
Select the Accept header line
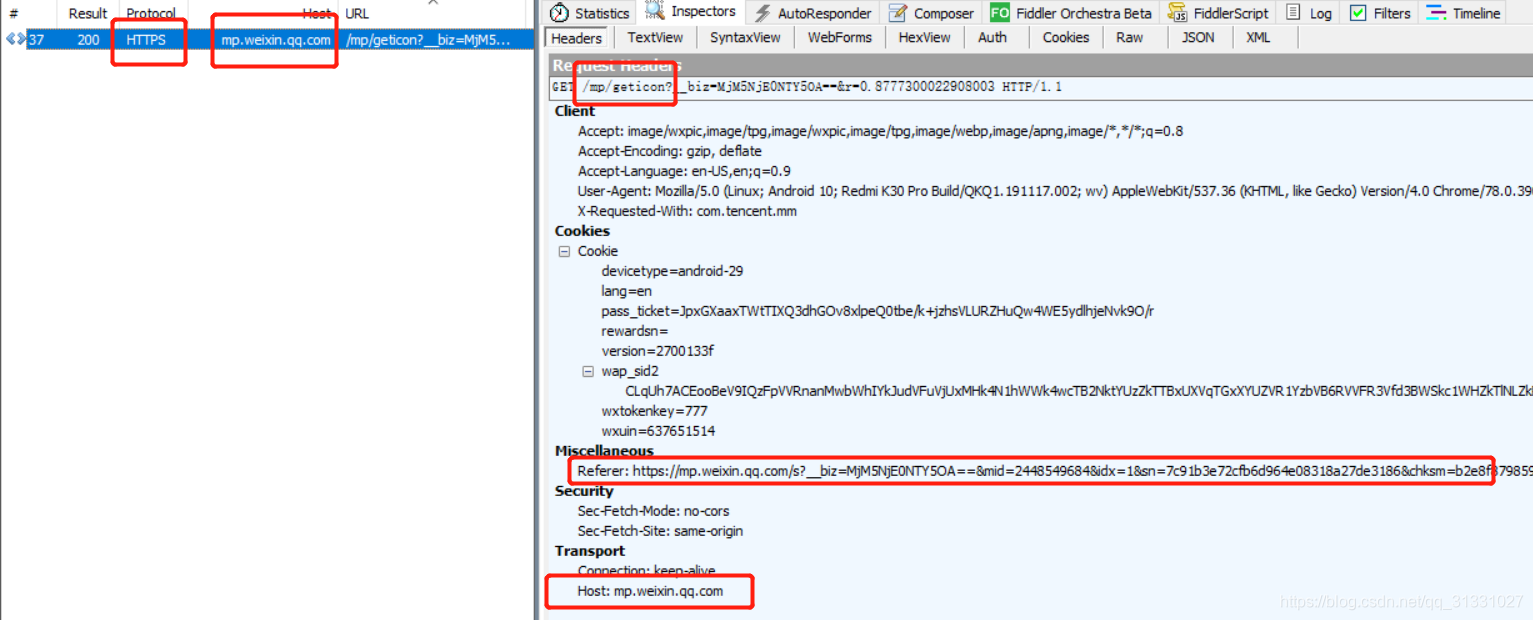tap(880, 131)
